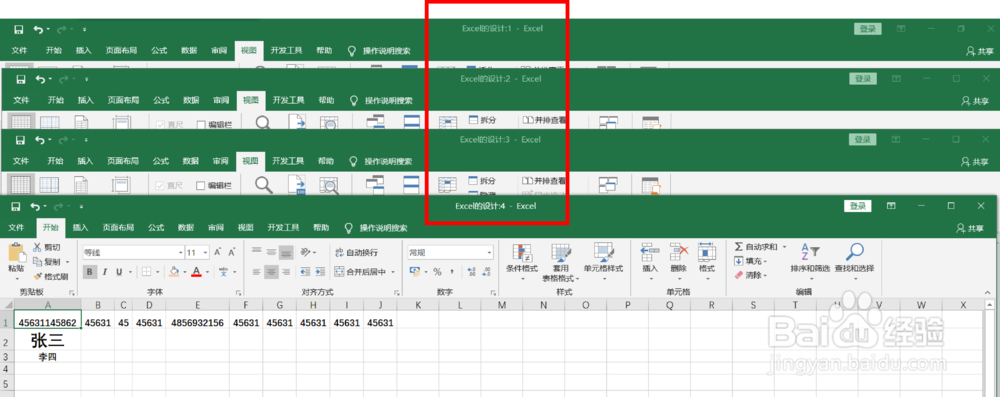1000x397 pixels.
Task: Select bottom align icon
Action: (x=286, y=252)
